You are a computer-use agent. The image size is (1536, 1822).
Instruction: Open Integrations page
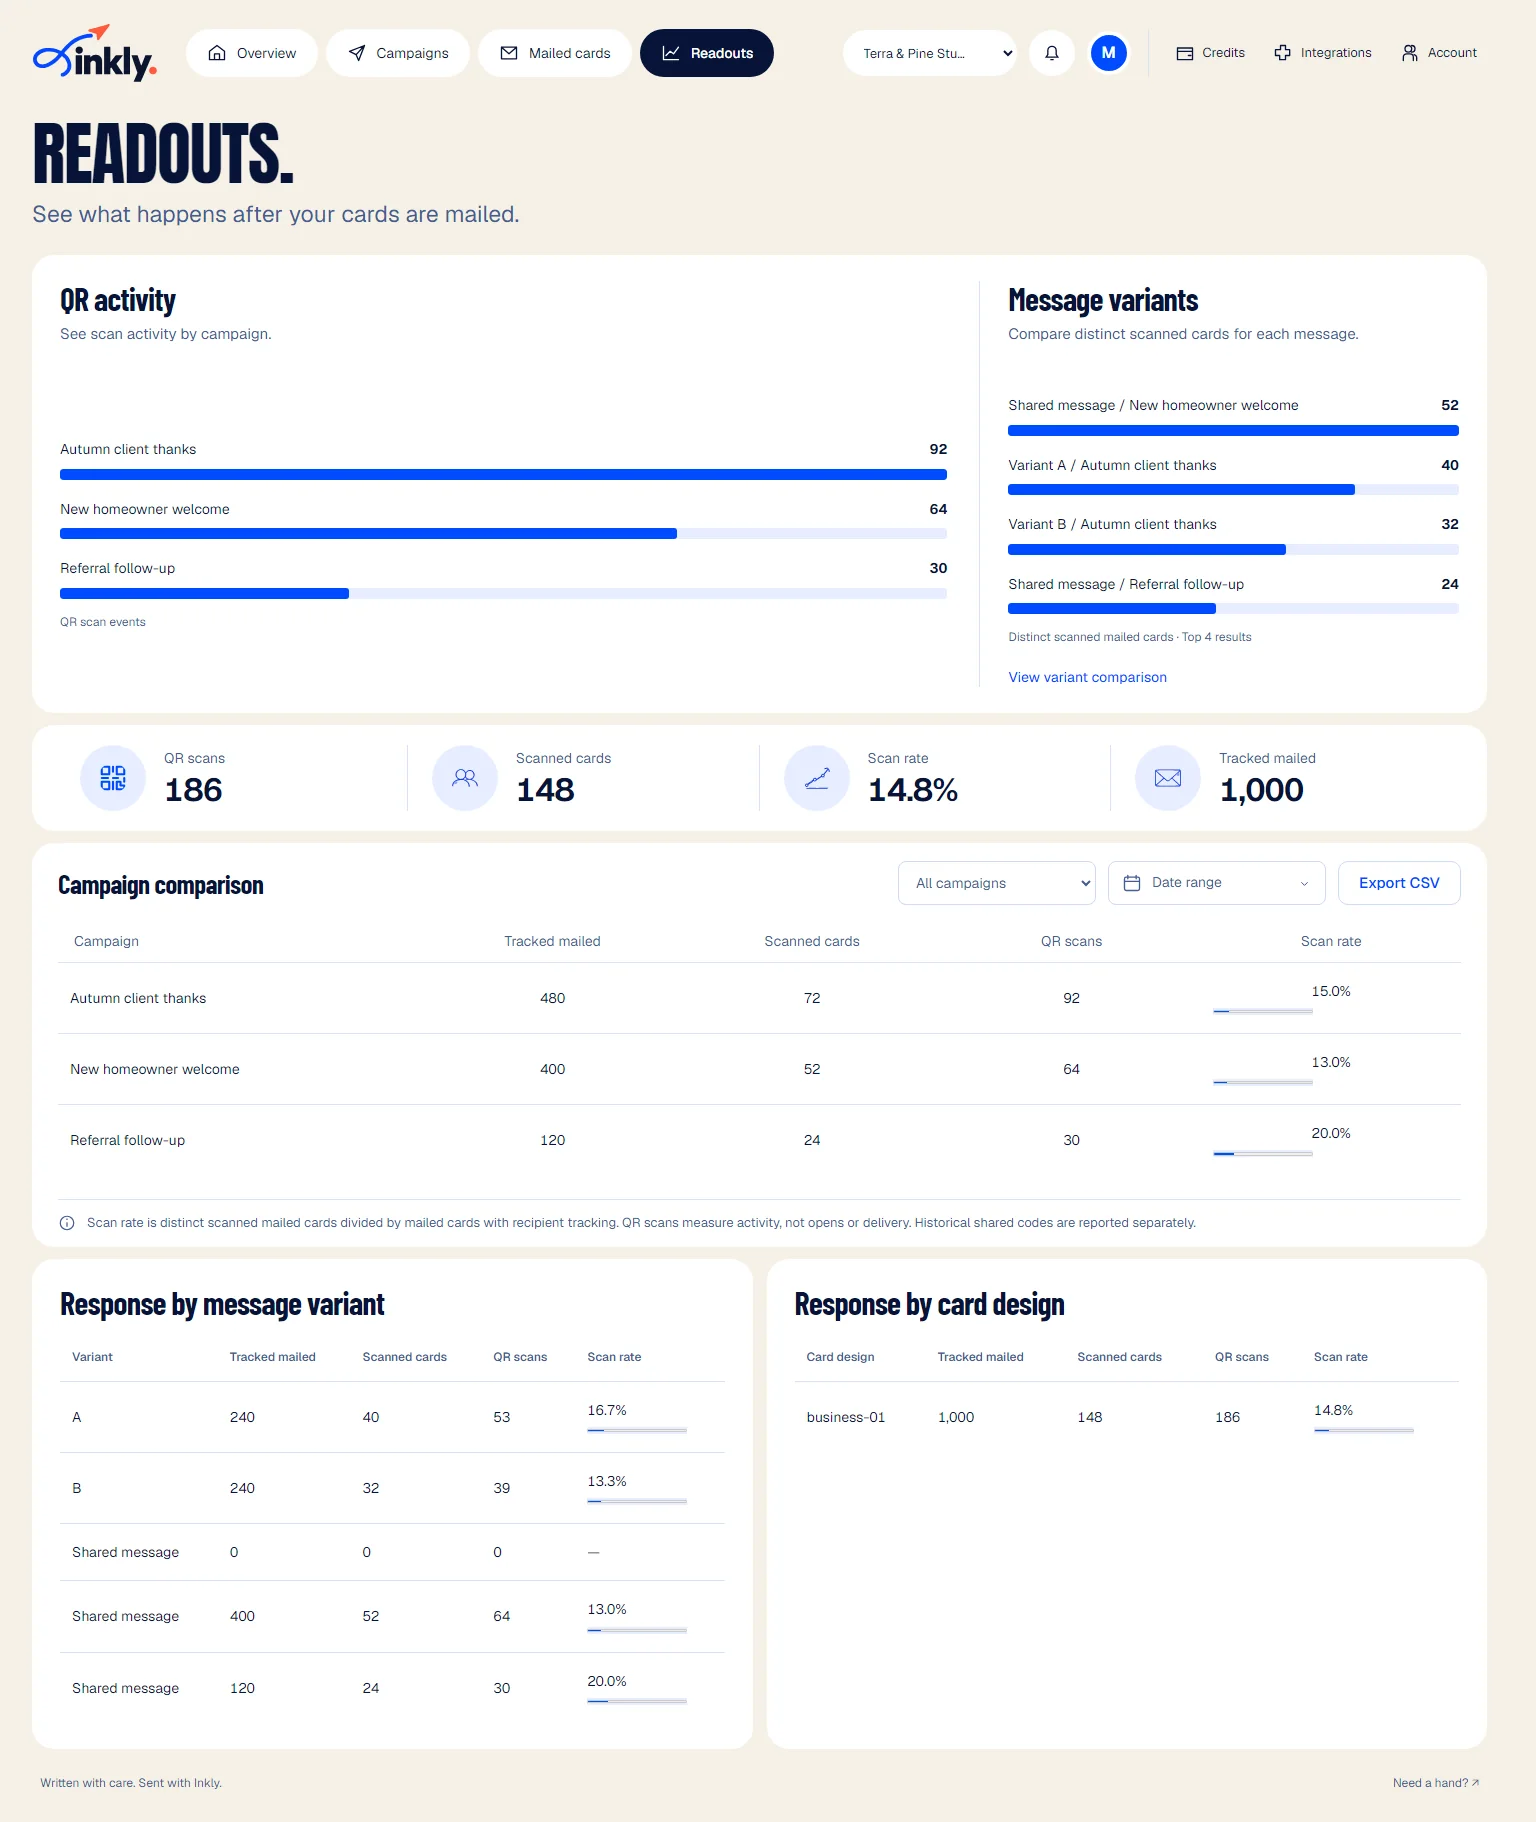click(1323, 53)
